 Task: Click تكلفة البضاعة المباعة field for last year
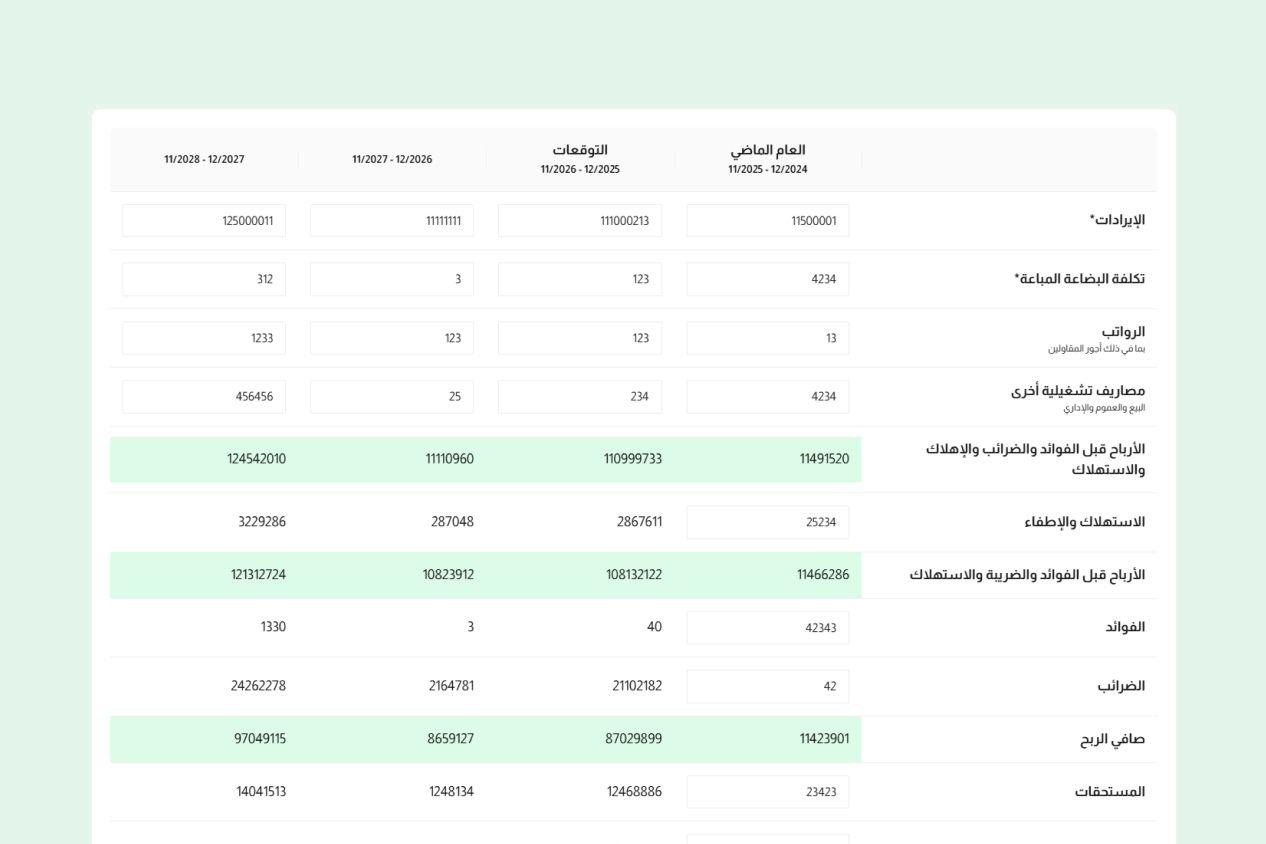[x=767, y=279]
